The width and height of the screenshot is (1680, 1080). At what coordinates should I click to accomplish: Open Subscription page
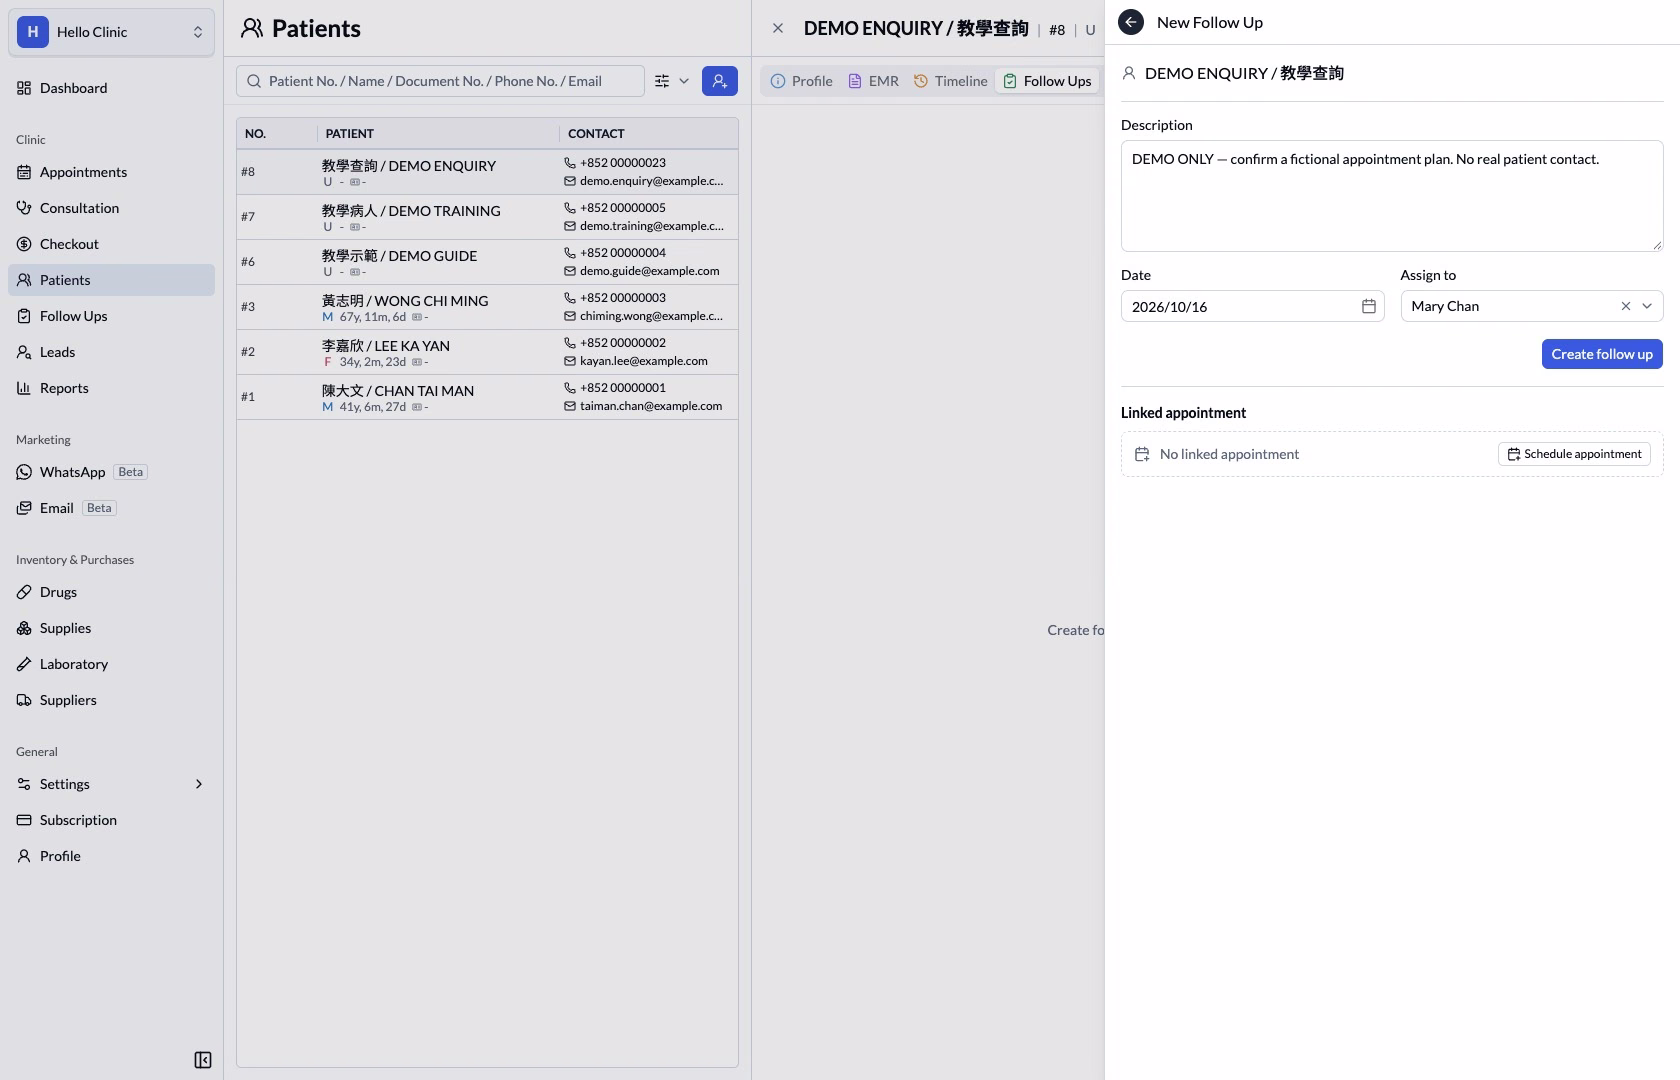pyautogui.click(x=111, y=820)
